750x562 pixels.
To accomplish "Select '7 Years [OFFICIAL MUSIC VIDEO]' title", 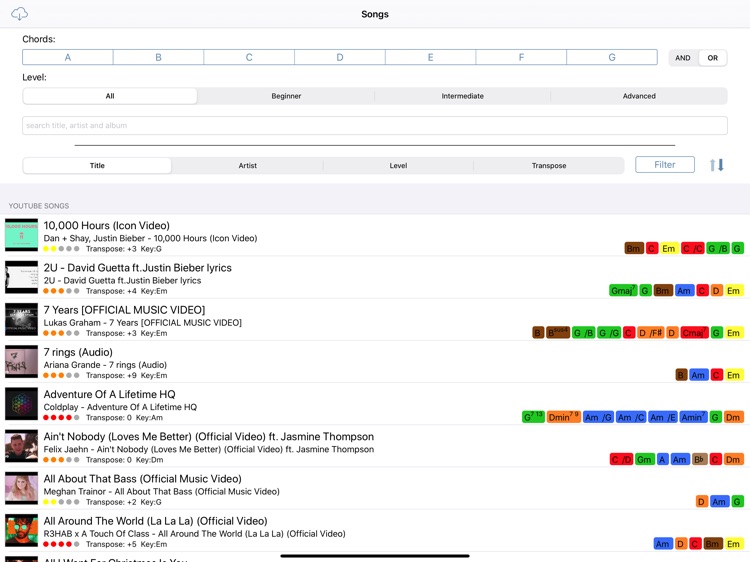I will [124, 309].
